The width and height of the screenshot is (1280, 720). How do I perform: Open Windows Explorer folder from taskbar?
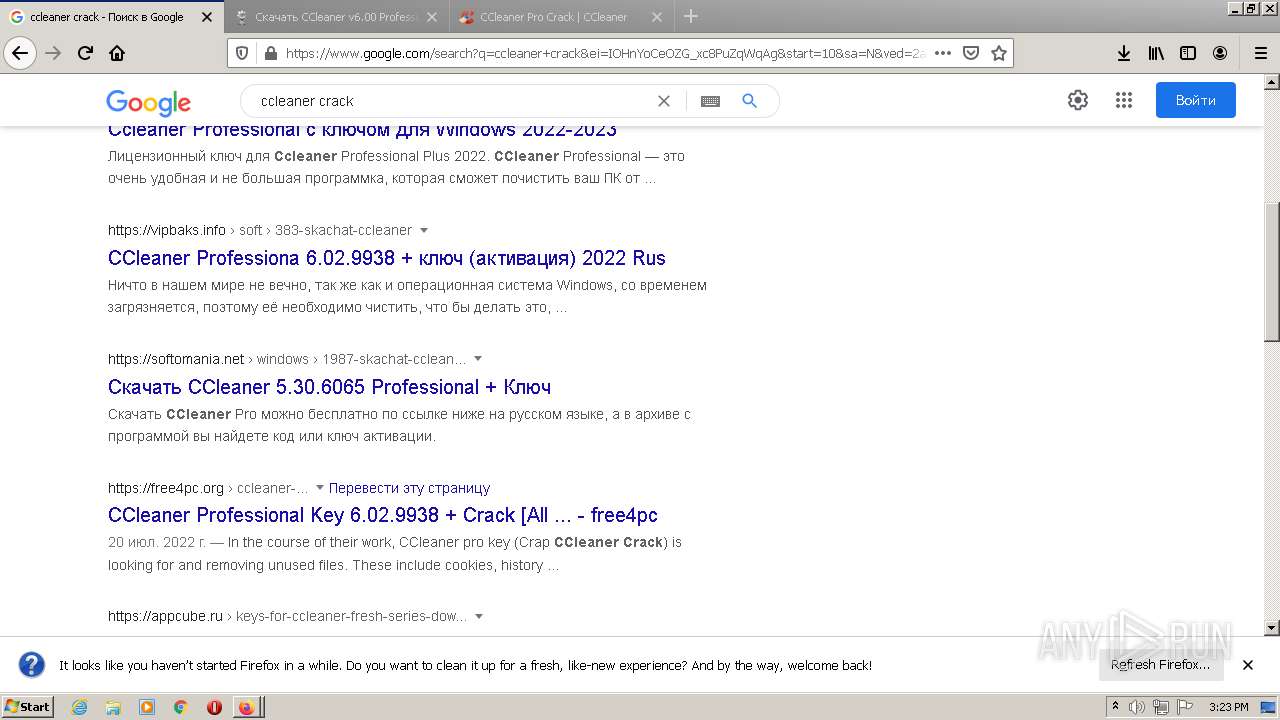coord(113,707)
